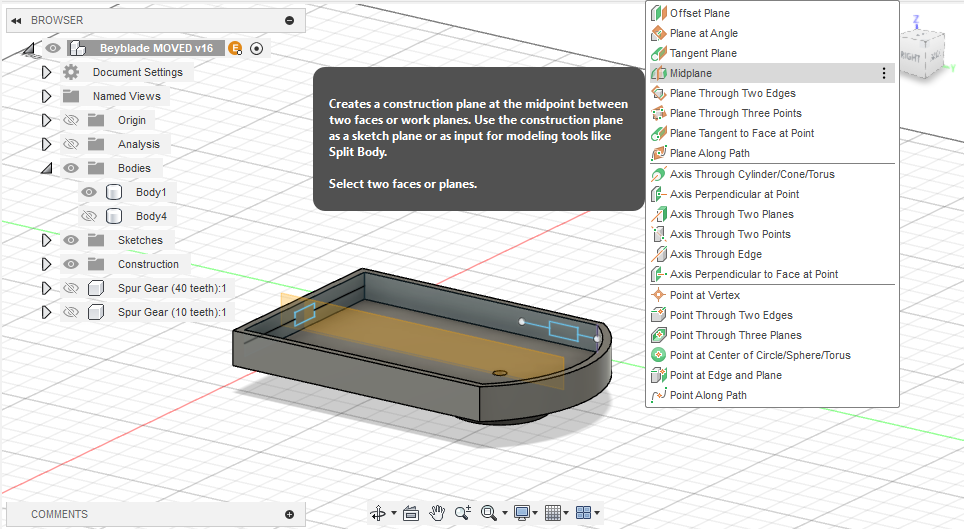Image resolution: width=964 pixels, height=529 pixels.
Task: Collapse the Bodies folder
Action: (x=47, y=168)
